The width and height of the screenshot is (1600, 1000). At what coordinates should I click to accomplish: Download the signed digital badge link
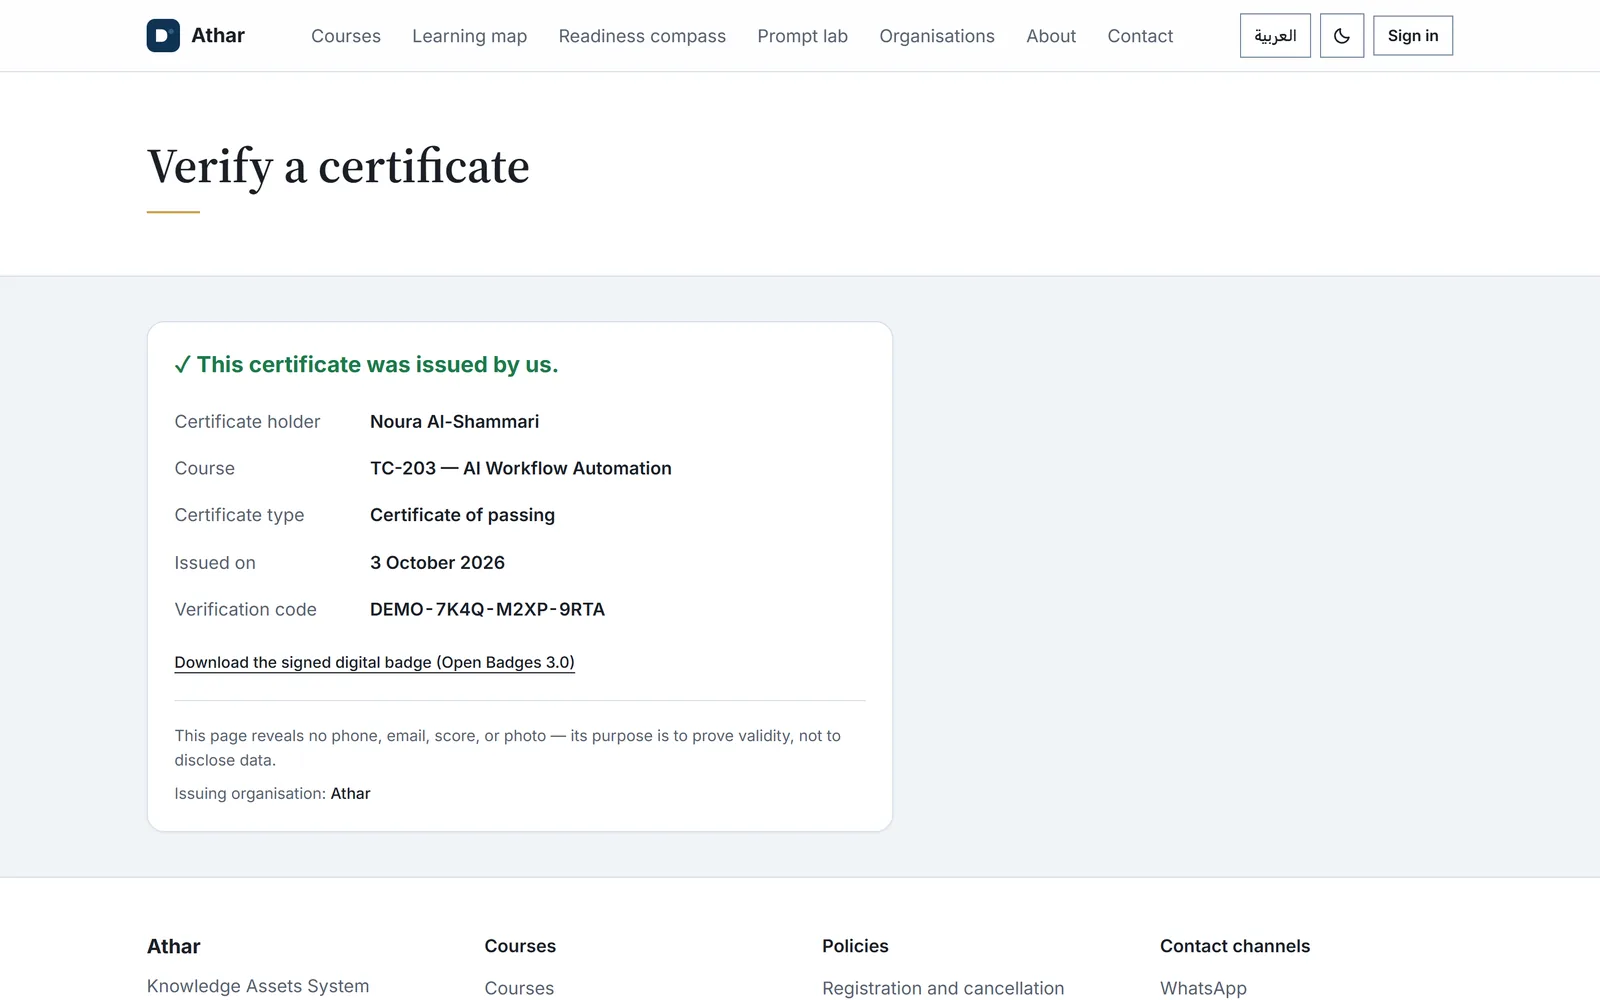tap(374, 662)
